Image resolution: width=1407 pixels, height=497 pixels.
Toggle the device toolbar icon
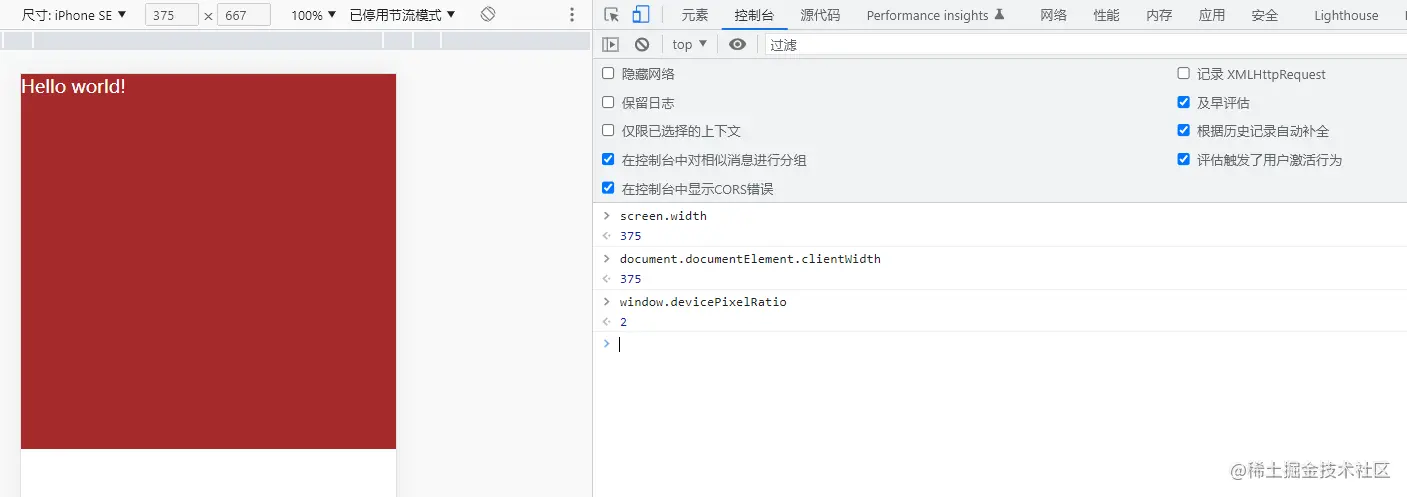point(641,15)
